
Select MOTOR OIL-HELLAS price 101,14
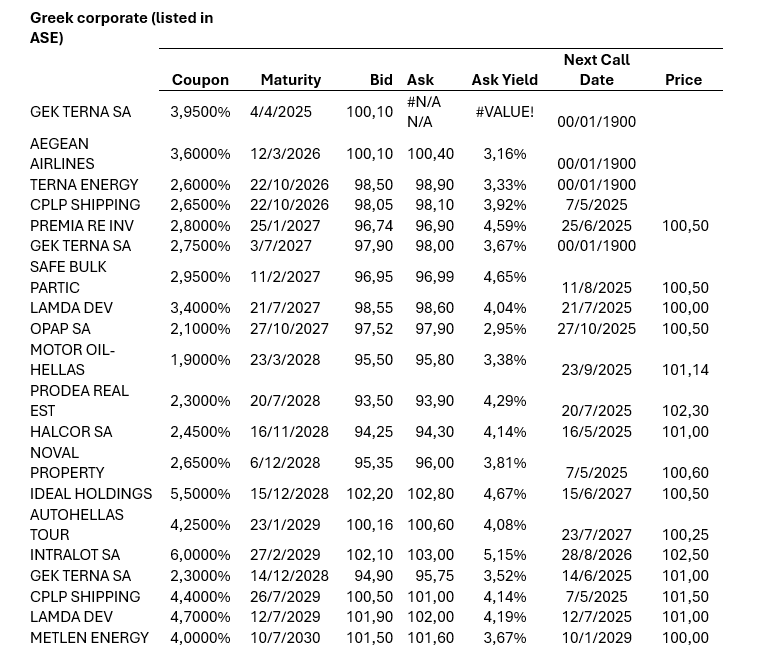(685, 370)
